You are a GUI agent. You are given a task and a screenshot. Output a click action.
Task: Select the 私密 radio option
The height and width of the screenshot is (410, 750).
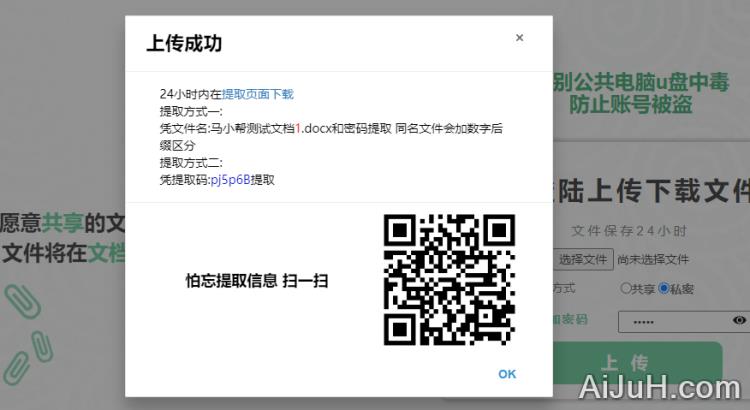click(x=663, y=289)
